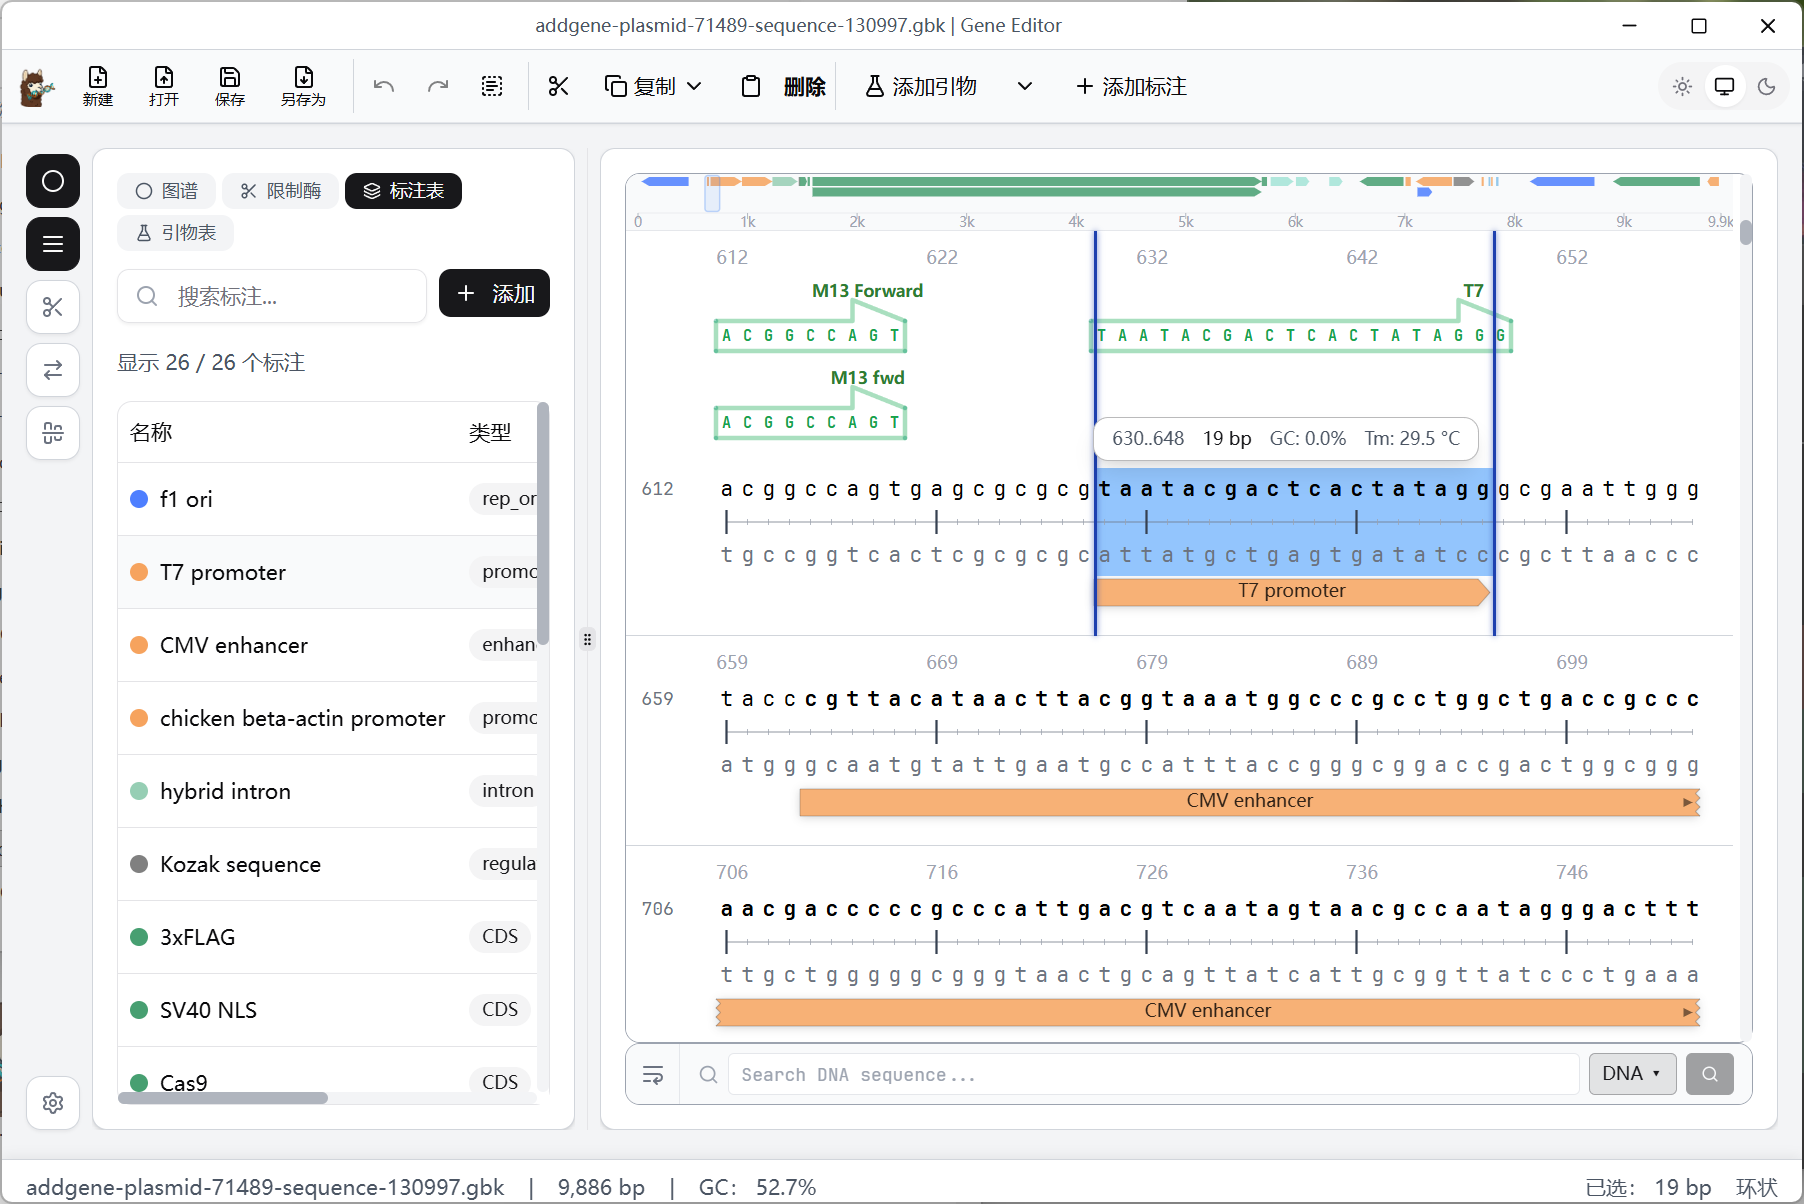
Task: Save the file with 保存 icon
Action: point(230,86)
